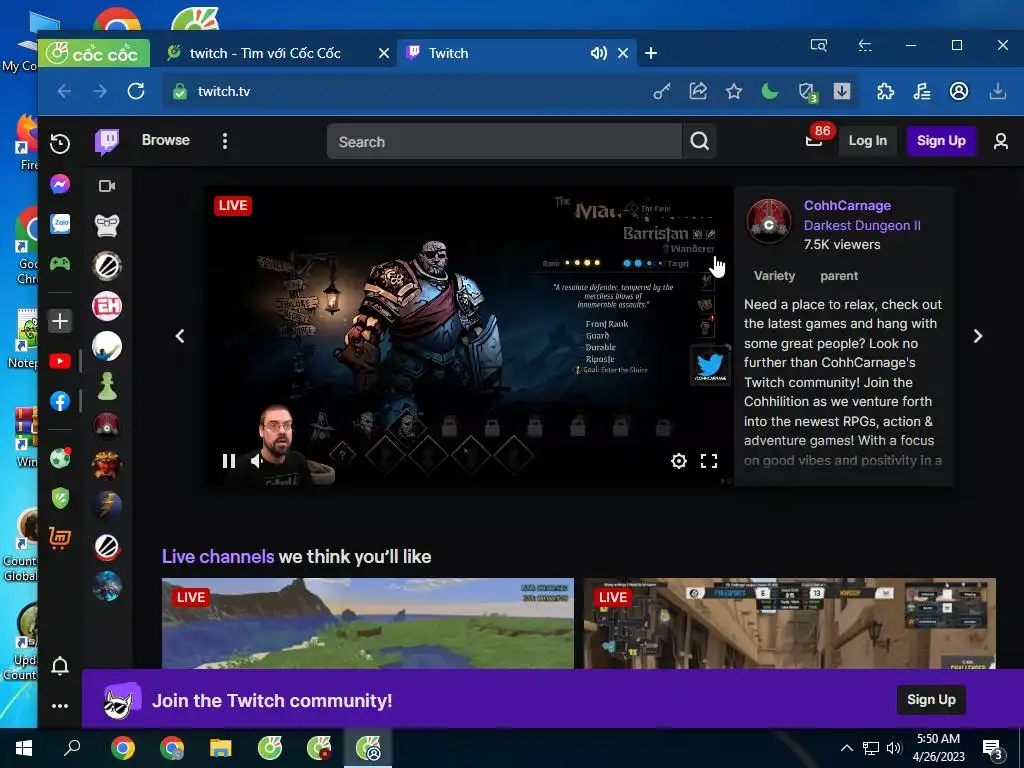The image size is (1024, 768).
Task: Click the Twitch search magnifier button
Action: 699,141
